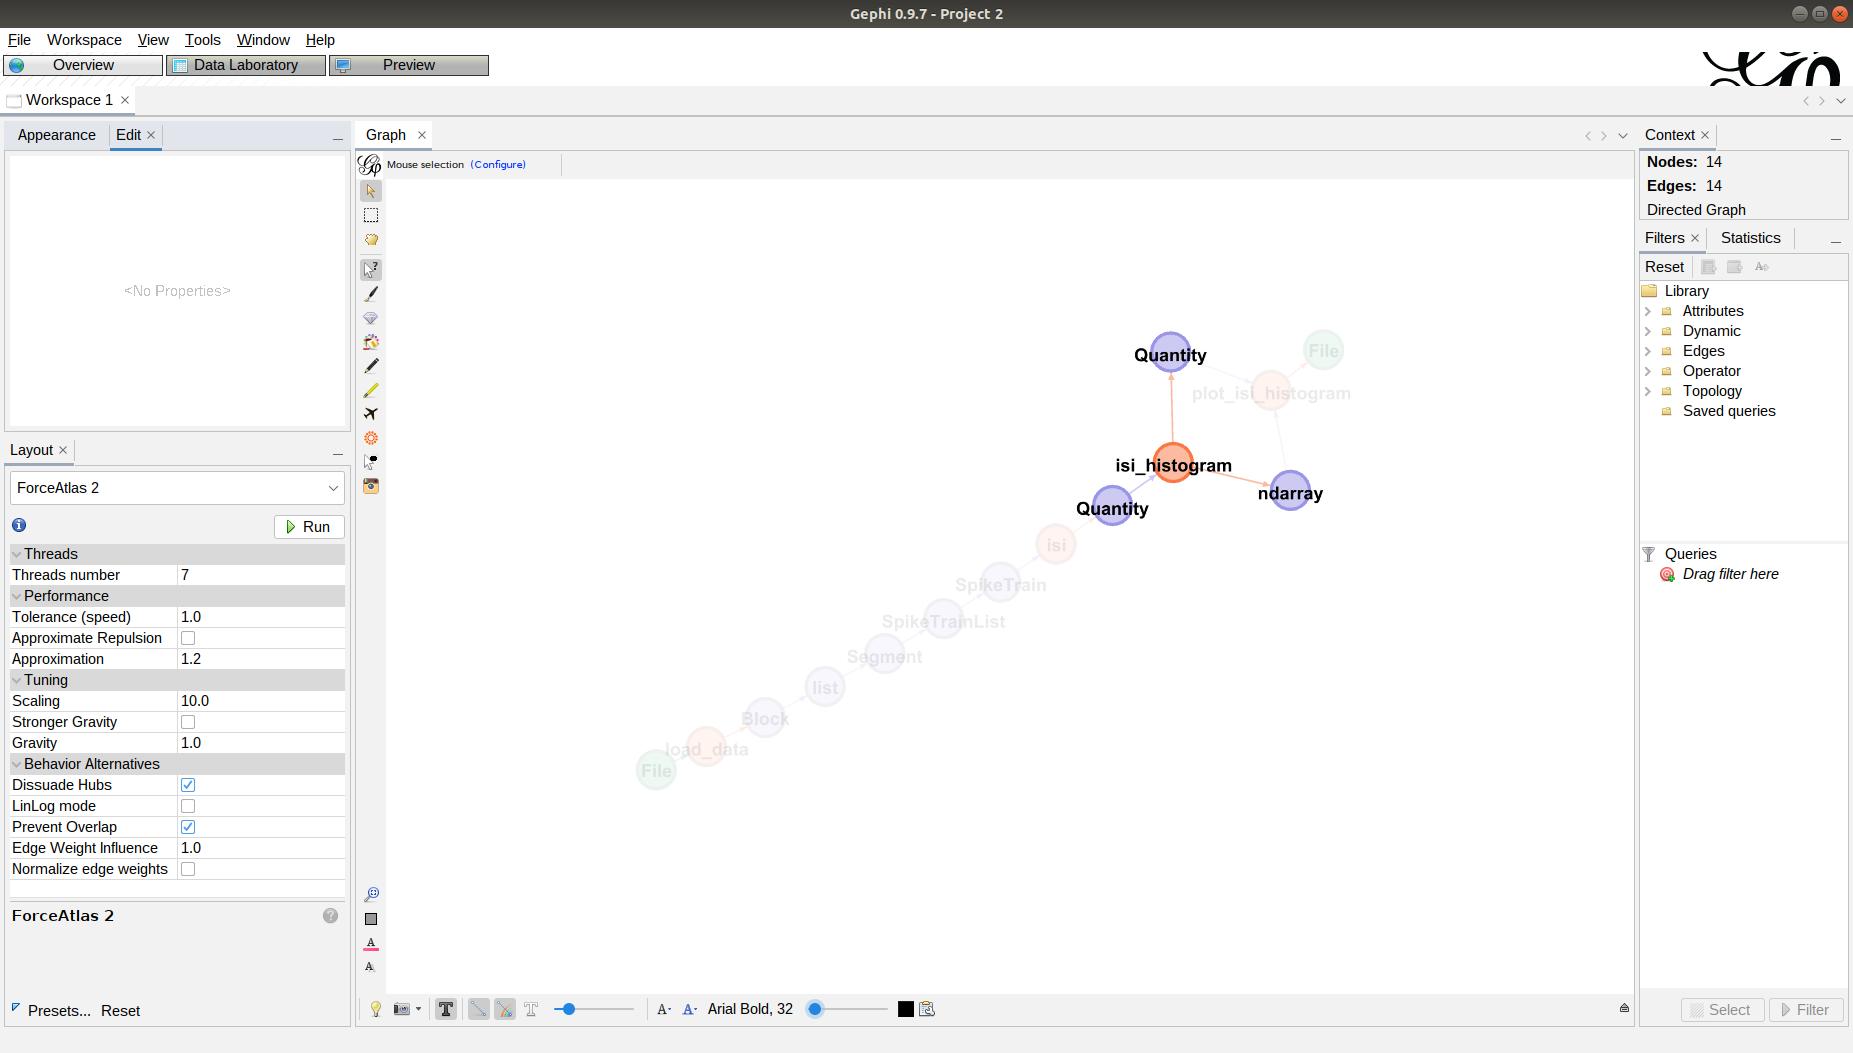Click the lightbulb background color icon
Screen dimensions: 1853x1053
click(376, 1009)
